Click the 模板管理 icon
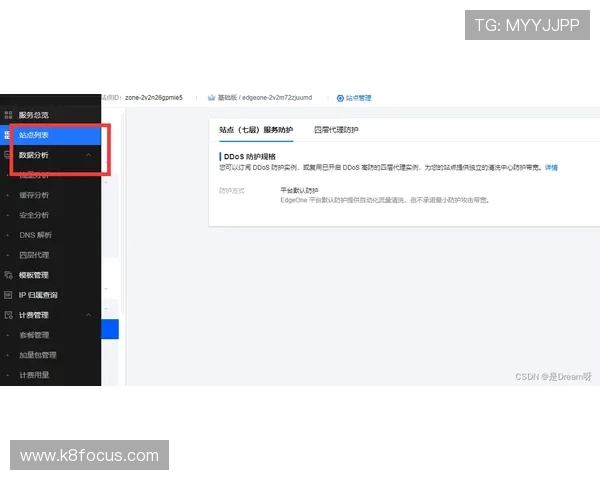The image size is (600, 480). [x=8, y=275]
